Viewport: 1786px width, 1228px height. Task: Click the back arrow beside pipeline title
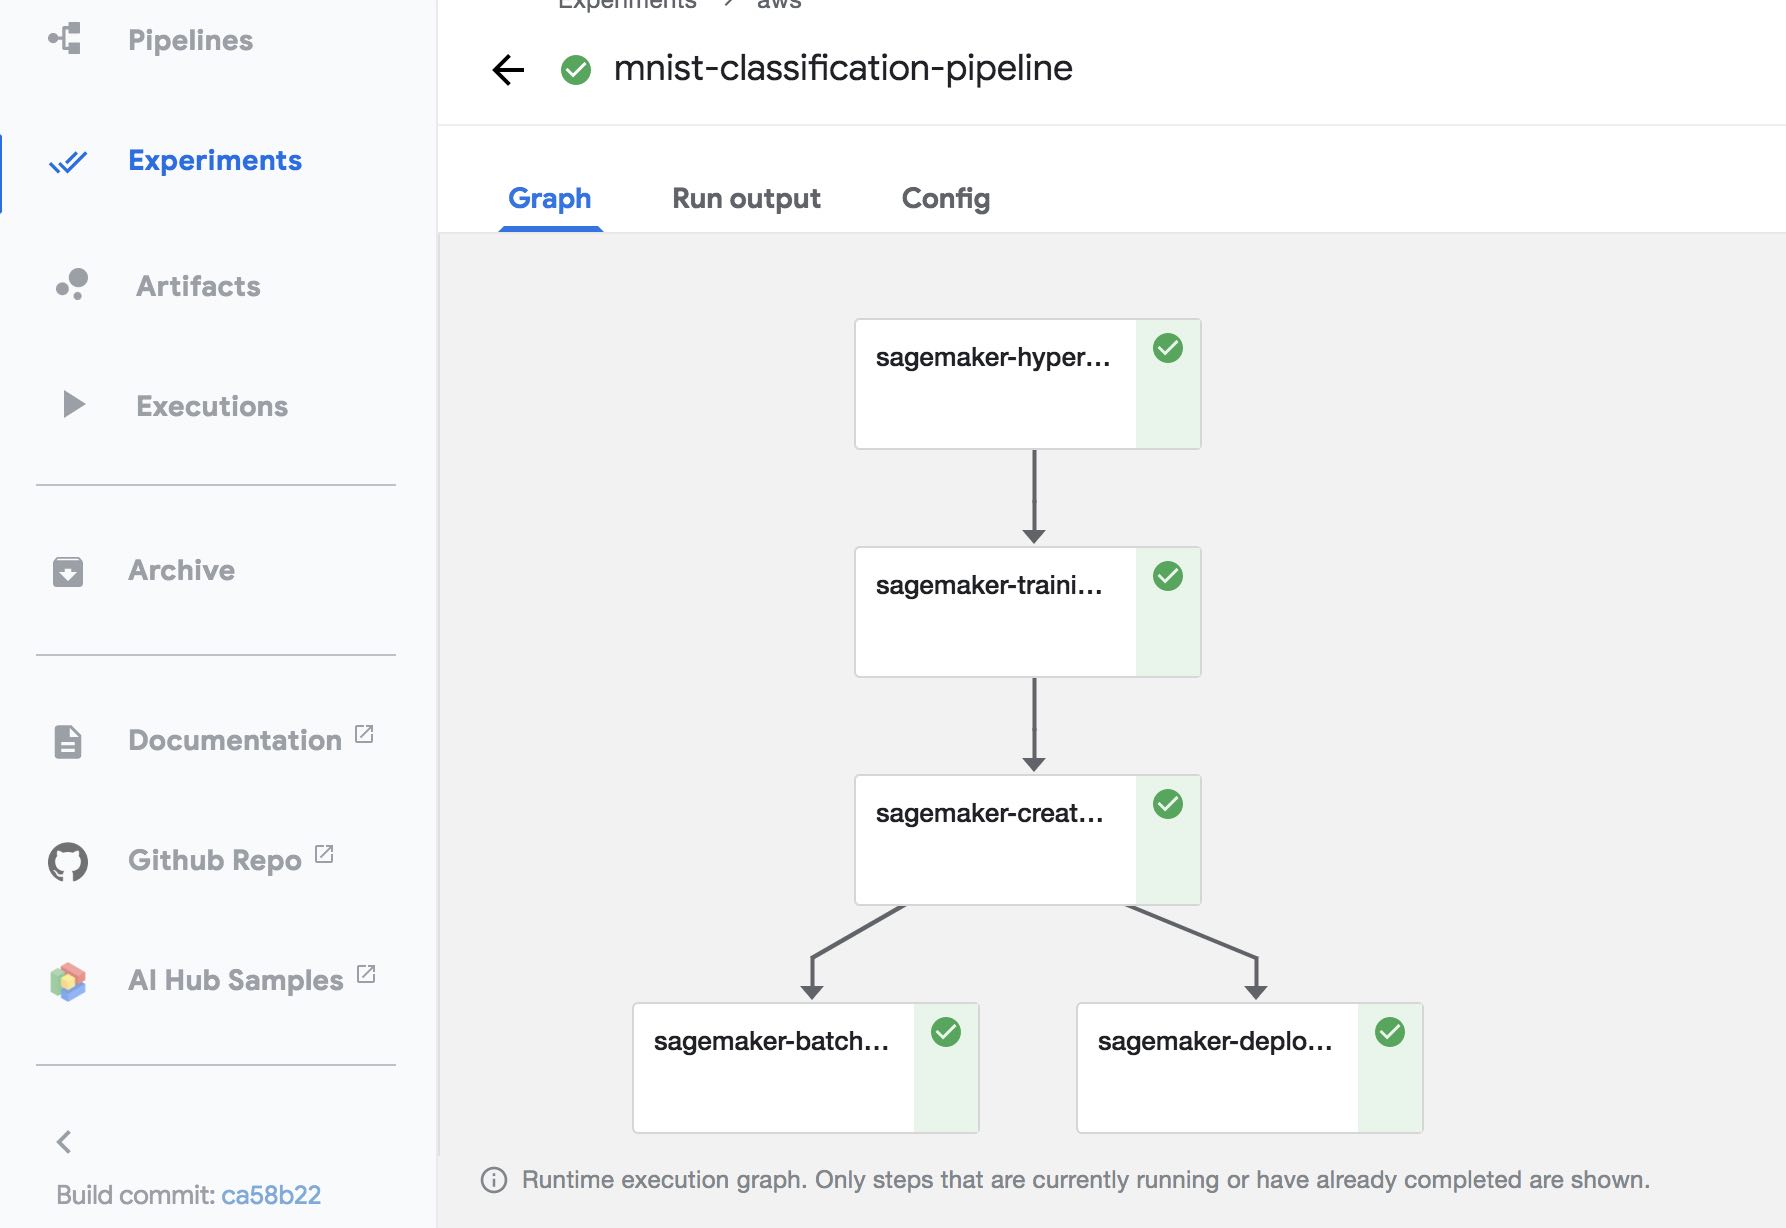click(x=508, y=69)
